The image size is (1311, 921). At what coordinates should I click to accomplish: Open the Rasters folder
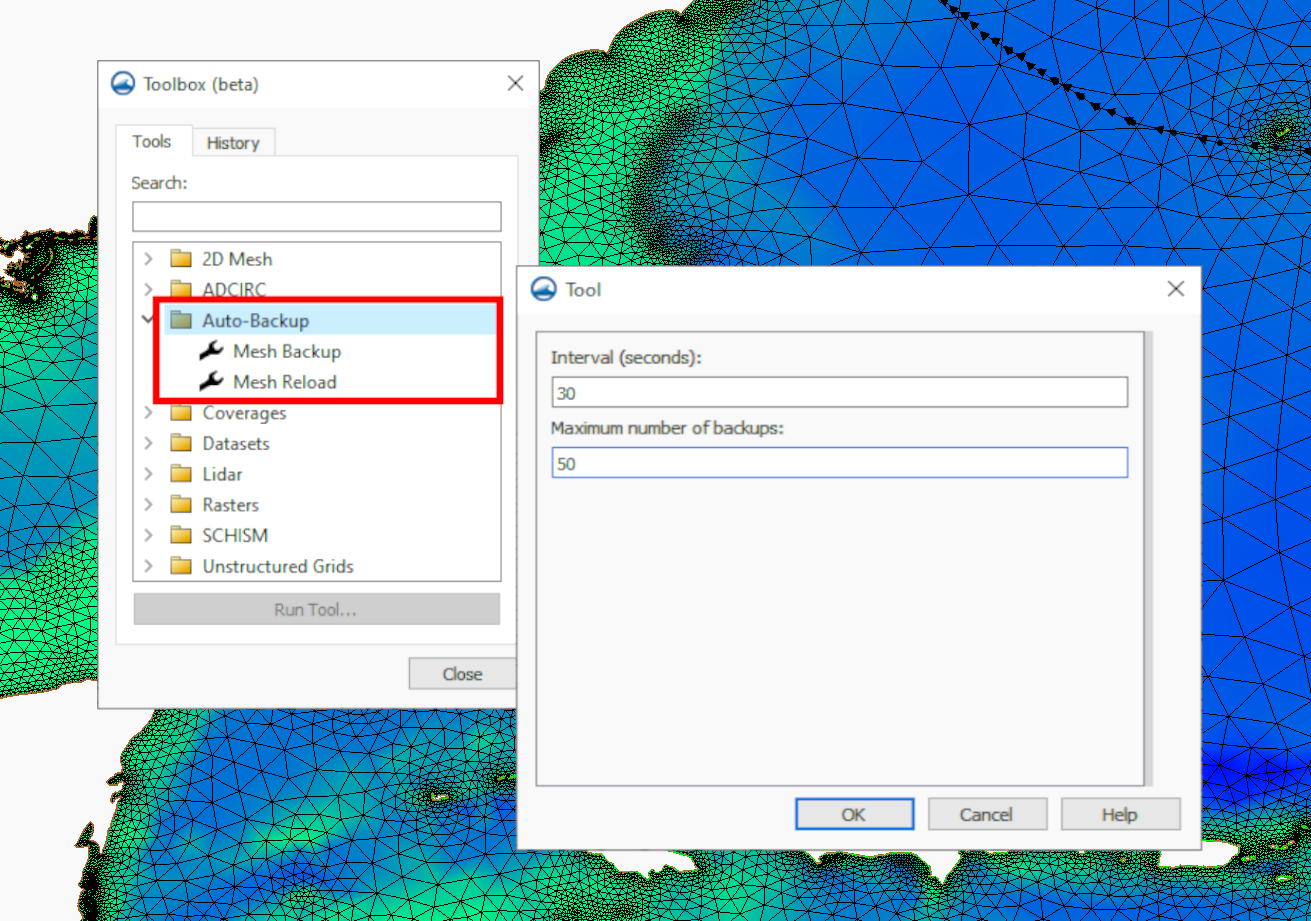pos(229,504)
